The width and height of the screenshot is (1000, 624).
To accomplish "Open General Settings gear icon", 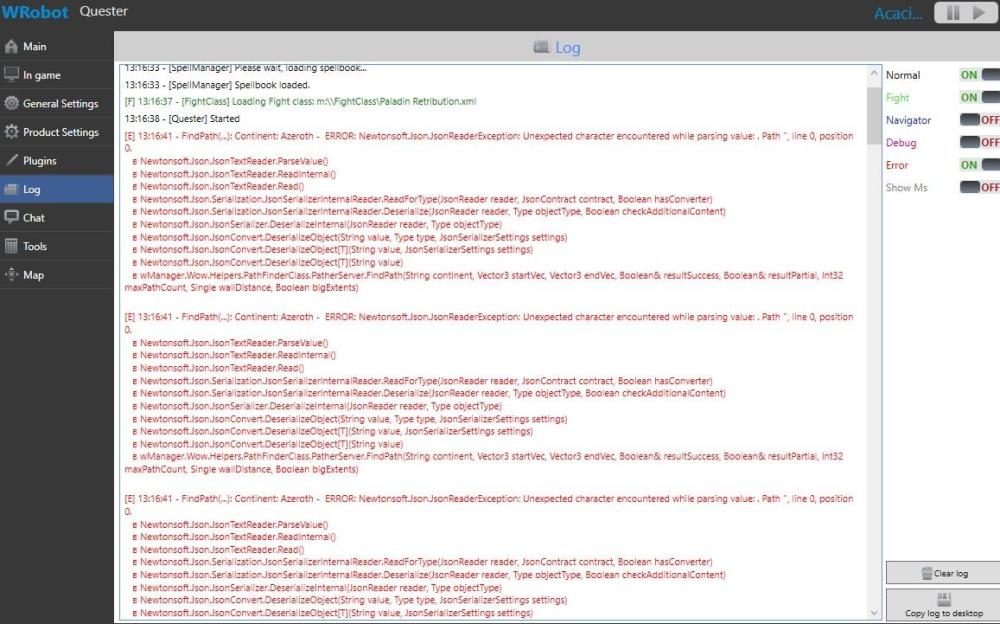I will click(11, 103).
